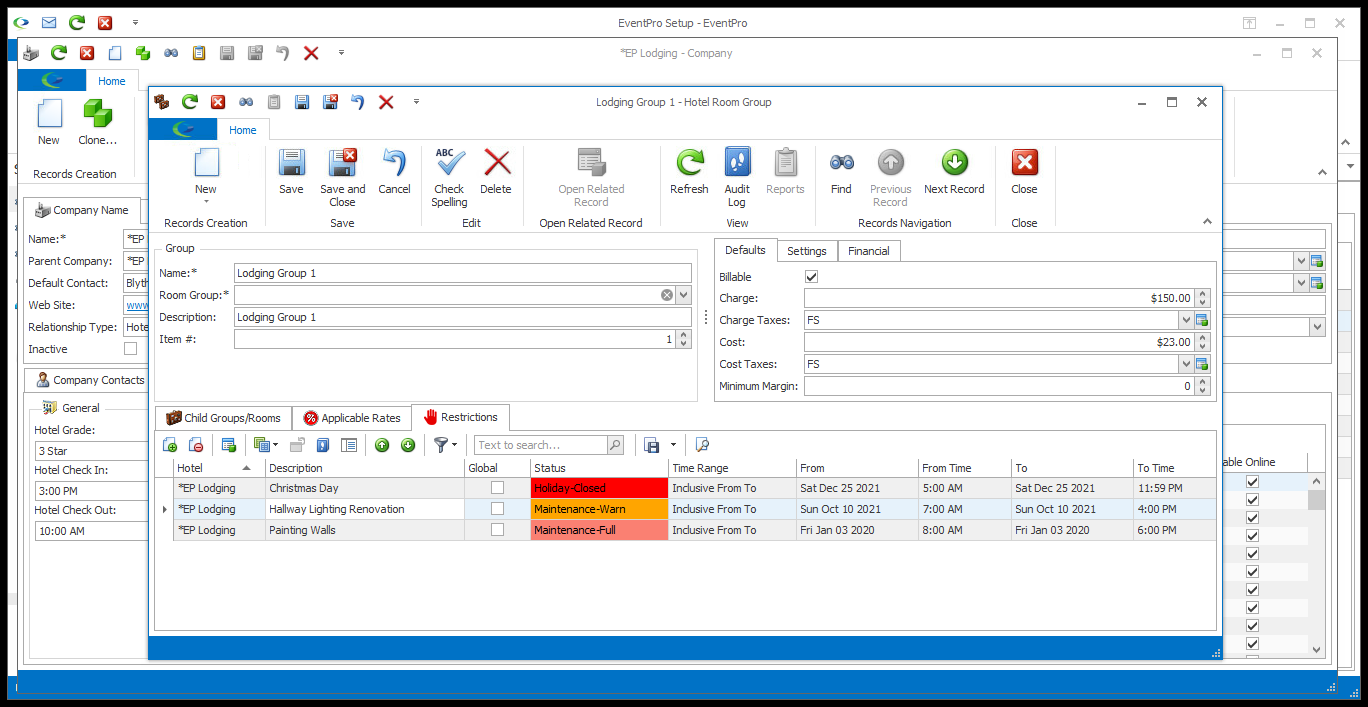The height and width of the screenshot is (707, 1368).
Task: Click the Company Name tab in EP Lodging
Action: point(82,210)
